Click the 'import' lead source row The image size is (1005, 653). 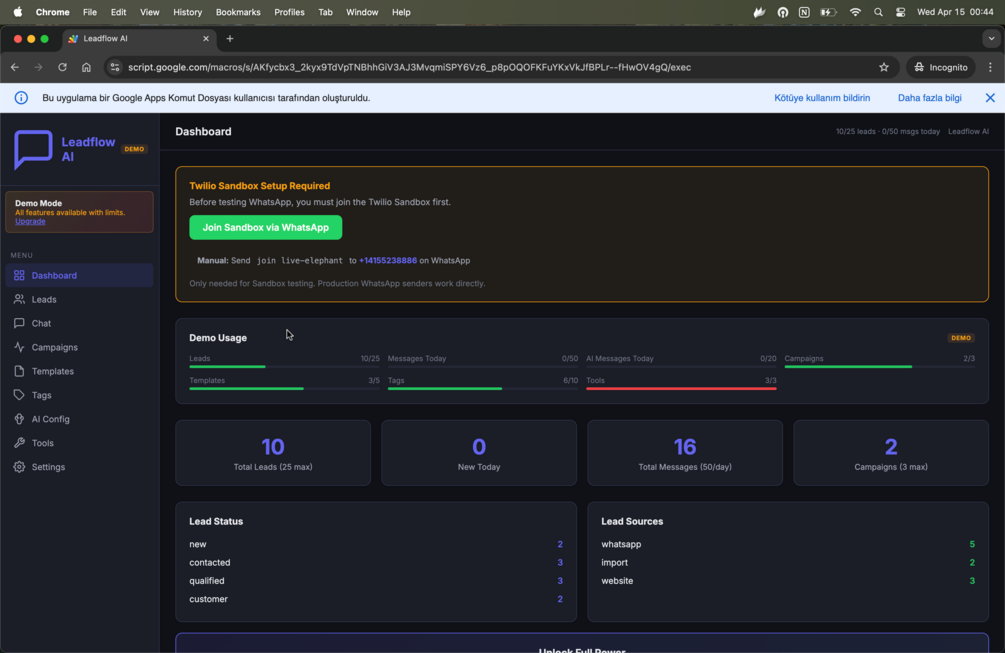788,563
